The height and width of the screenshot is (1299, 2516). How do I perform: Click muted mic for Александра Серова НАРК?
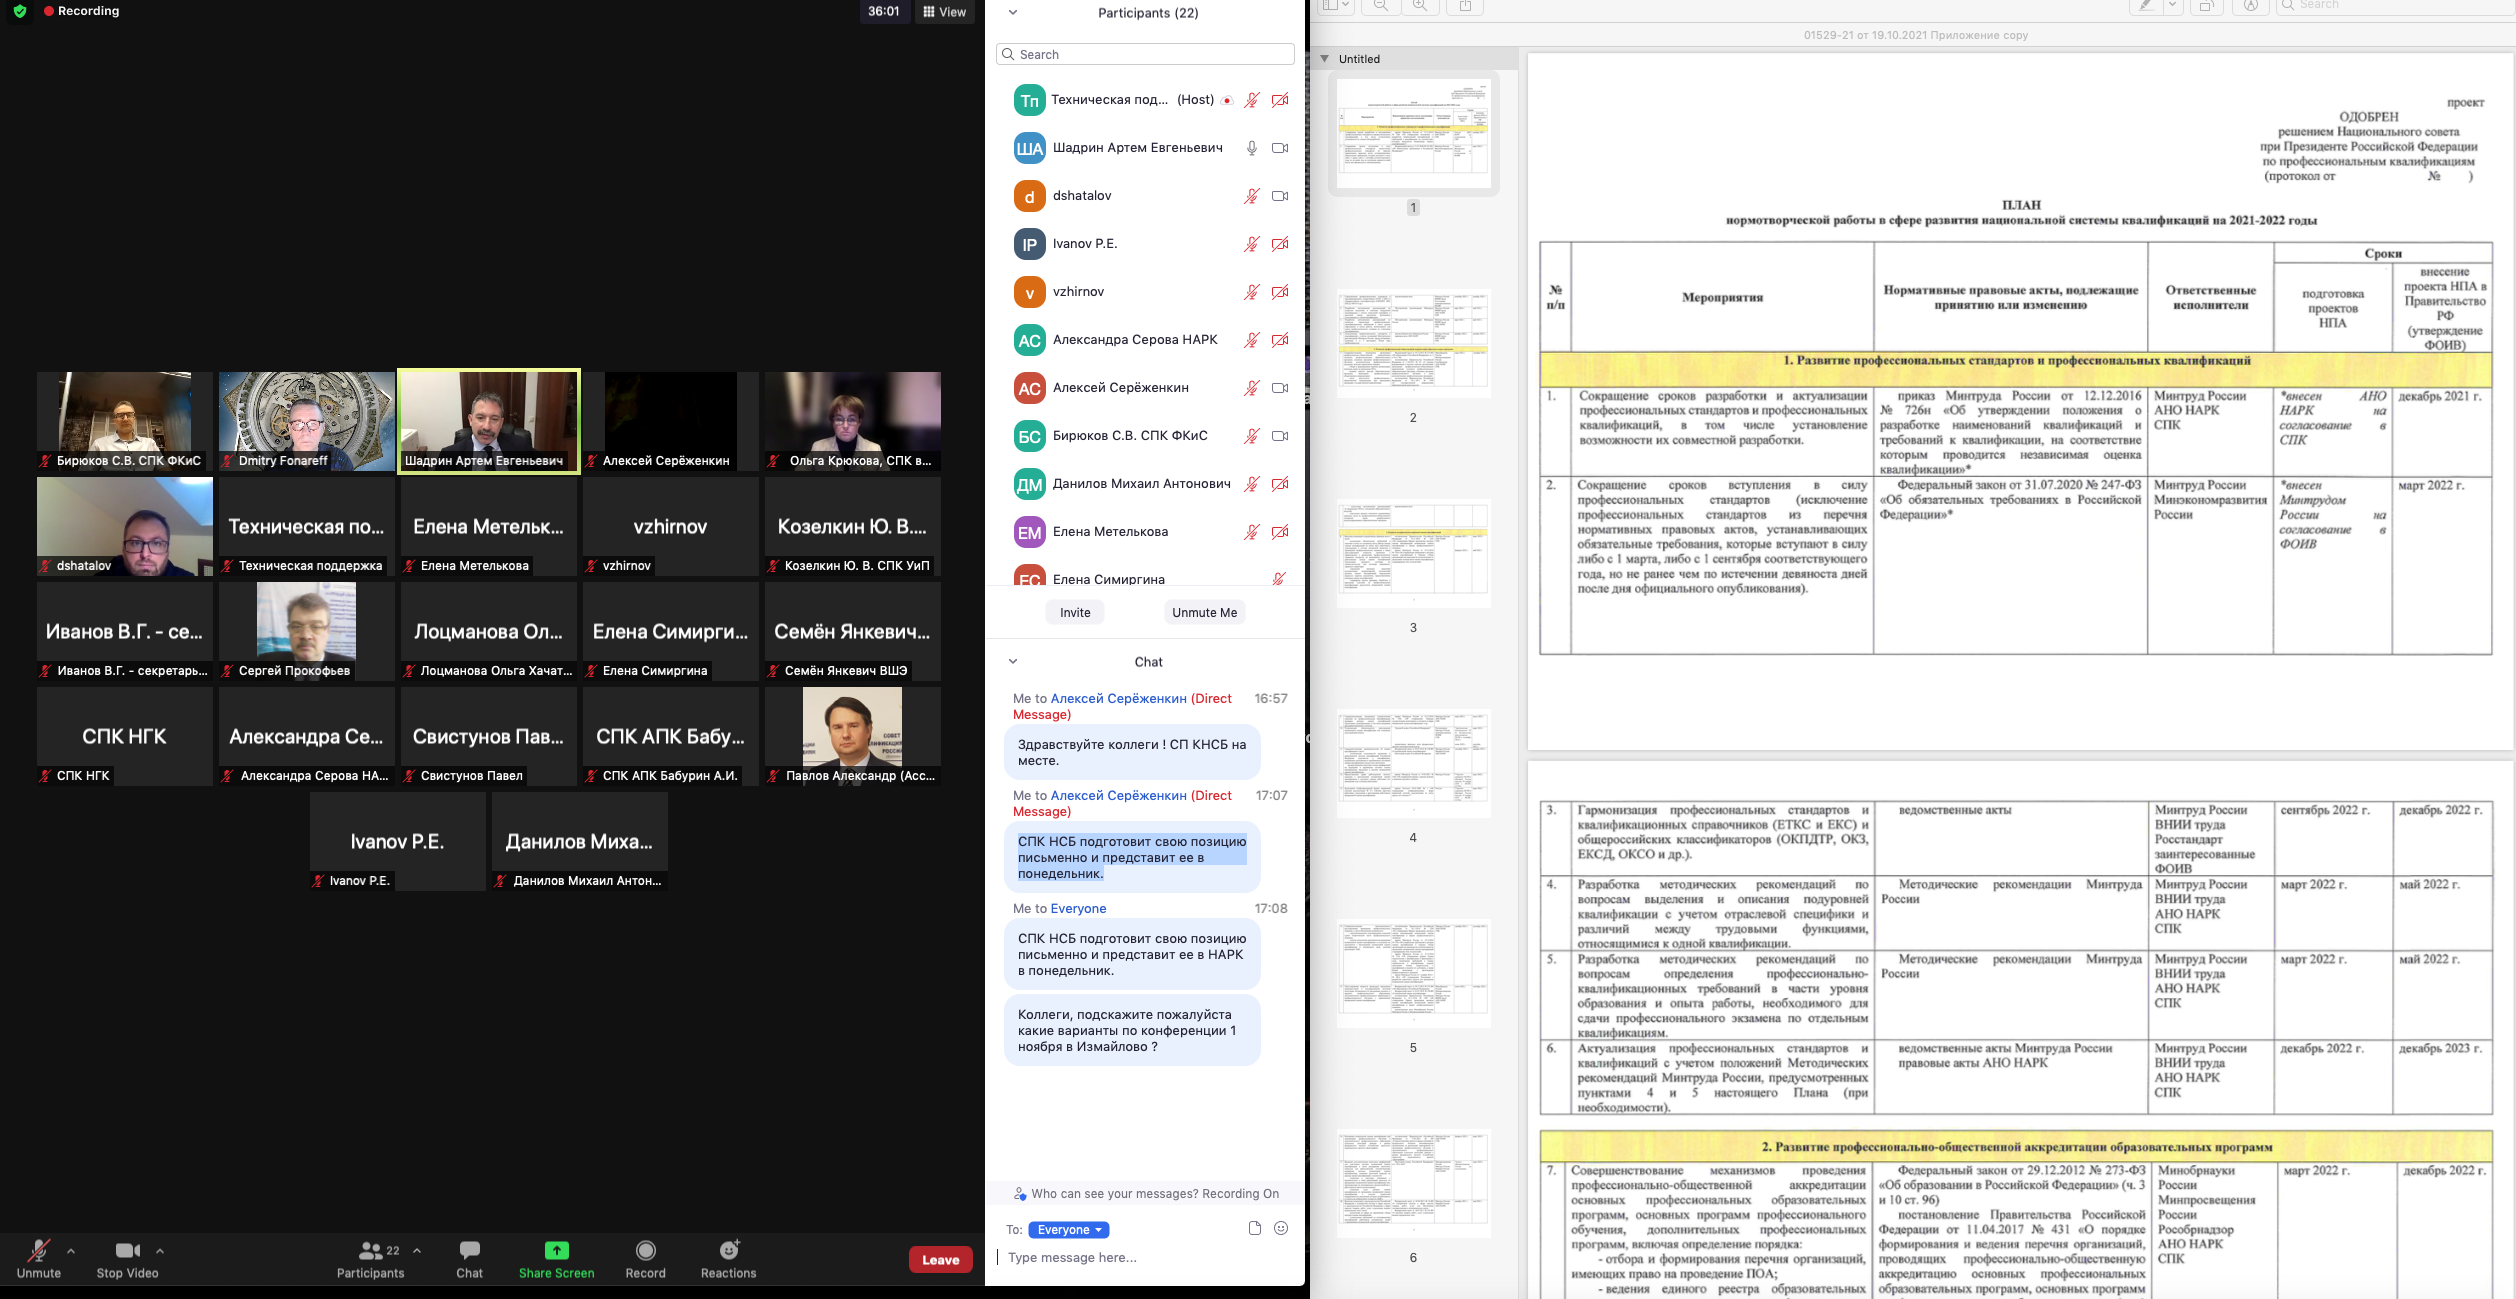[1251, 340]
